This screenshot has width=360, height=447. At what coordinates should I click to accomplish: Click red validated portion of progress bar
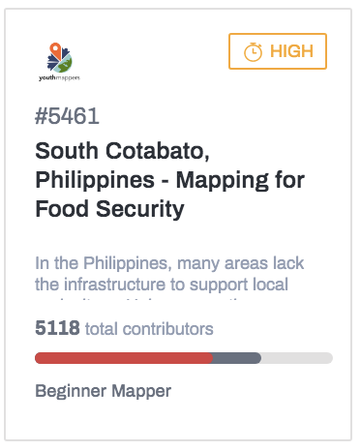[x=124, y=358]
